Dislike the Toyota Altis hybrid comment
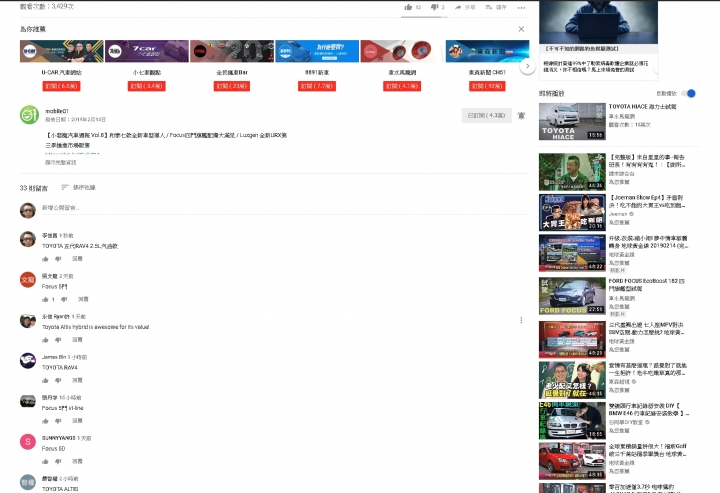Image resolution: width=720 pixels, height=493 pixels. (58, 340)
